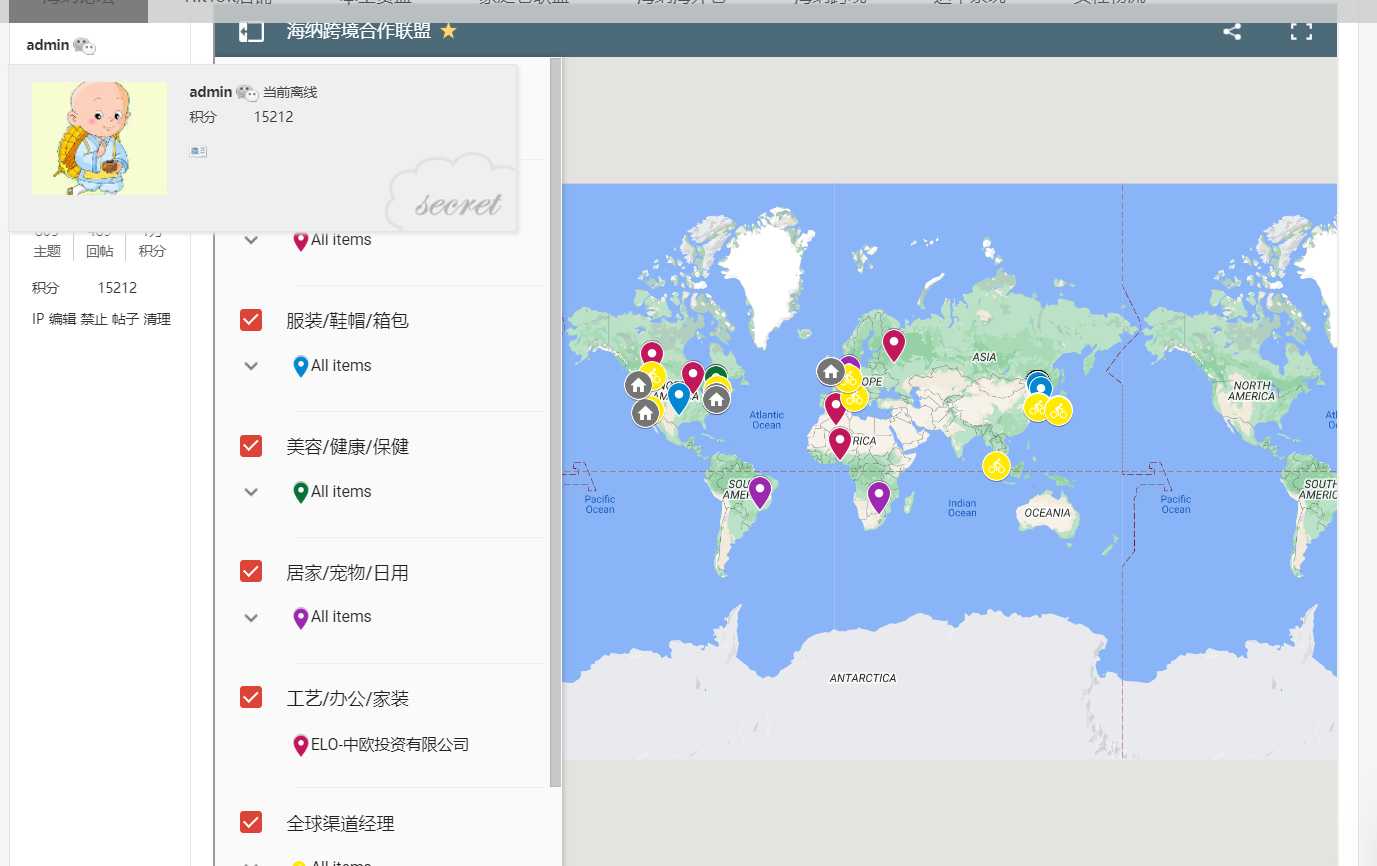Expand All items under 居家/宠物/日用
The image size is (1377, 866).
251,617
